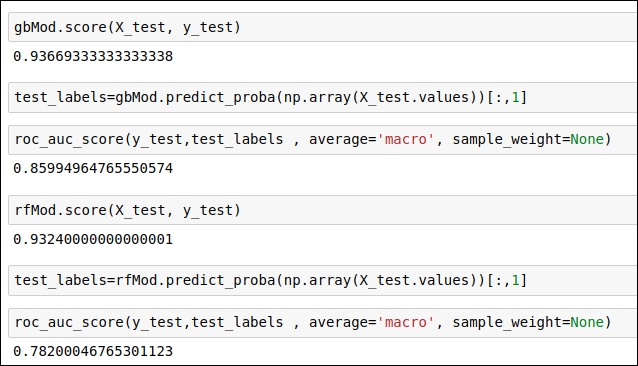Click the rfMod.score(X_test, y_test) code cell
The height and width of the screenshot is (366, 638).
click(x=323, y=210)
